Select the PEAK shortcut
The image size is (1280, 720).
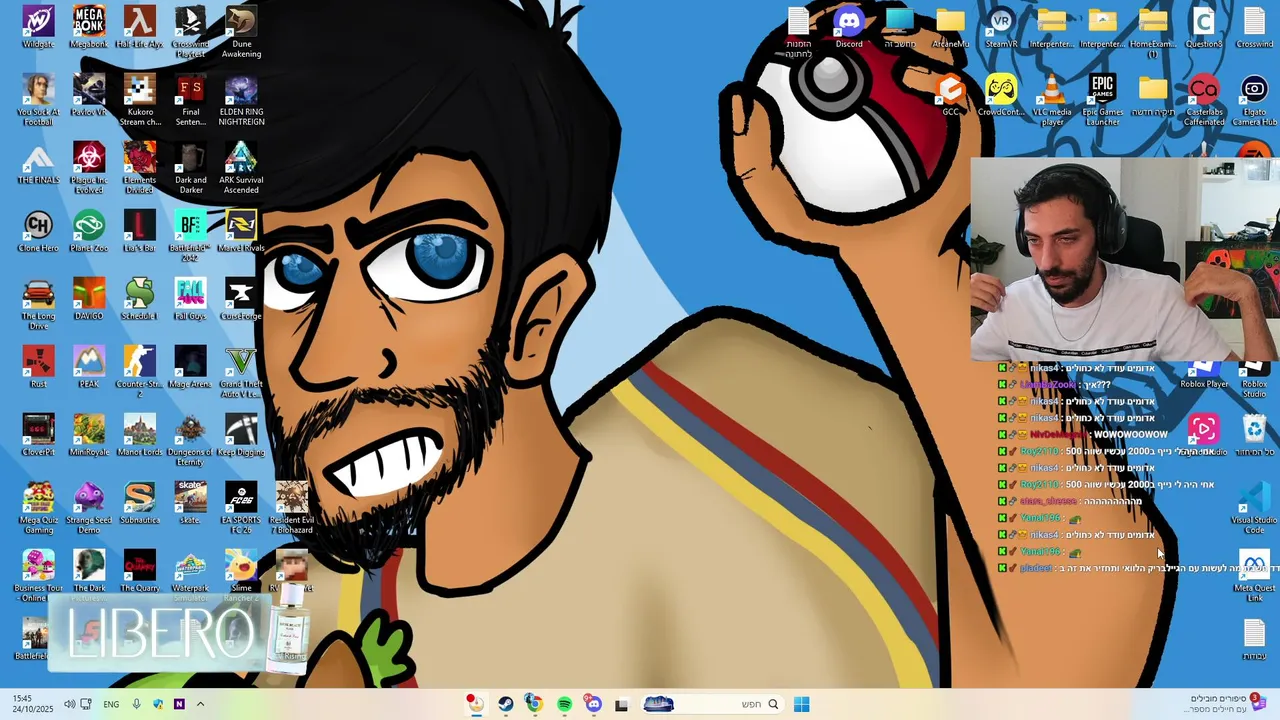pyautogui.click(x=89, y=367)
